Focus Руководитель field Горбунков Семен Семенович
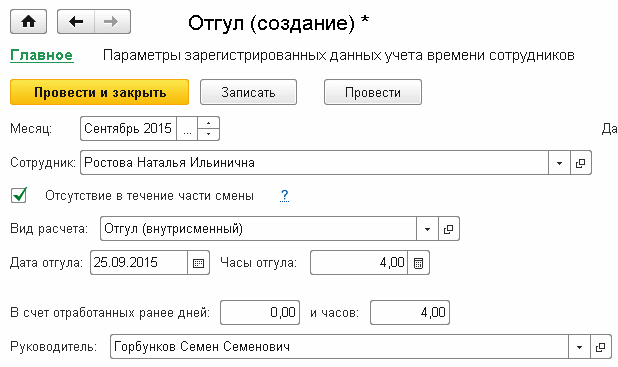This screenshot has height=367, width=618. 339,347
